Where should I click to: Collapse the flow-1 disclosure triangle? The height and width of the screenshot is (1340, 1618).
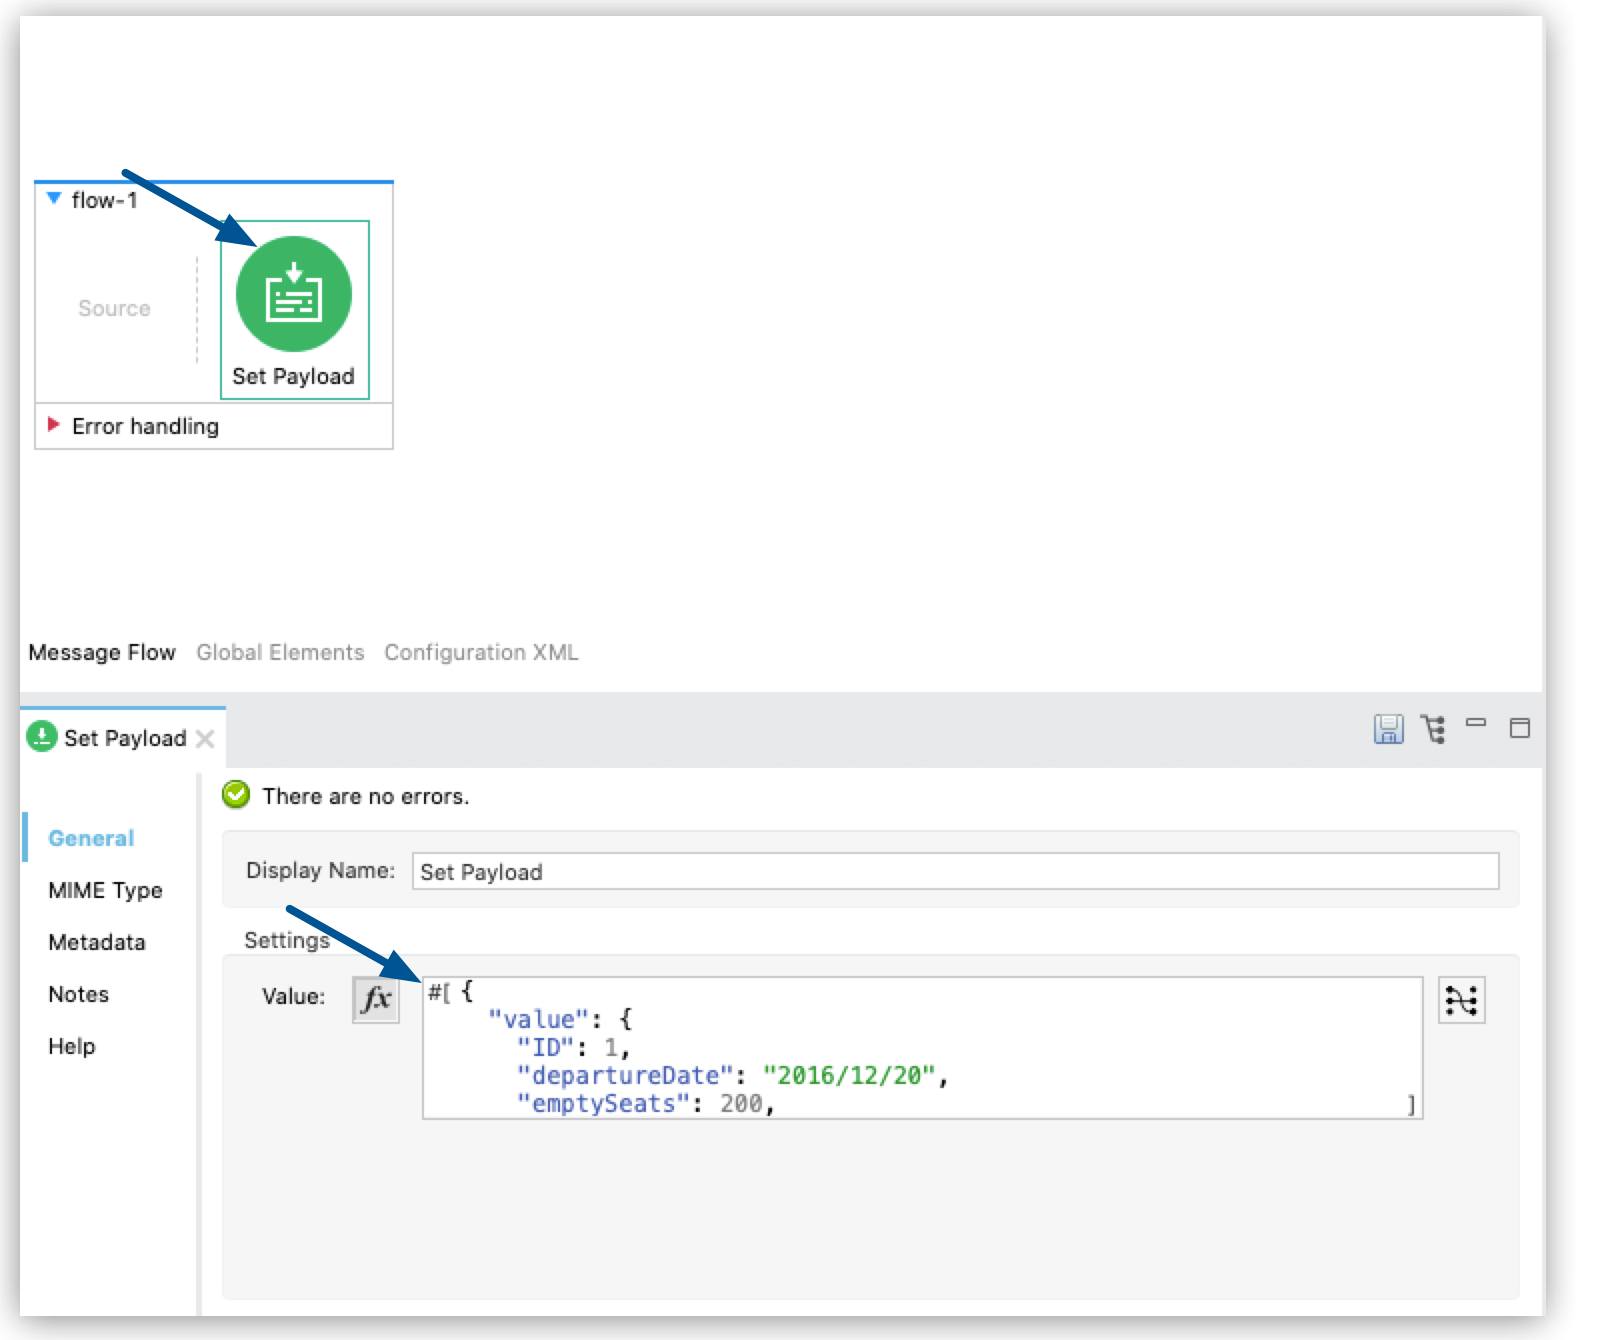point(53,198)
